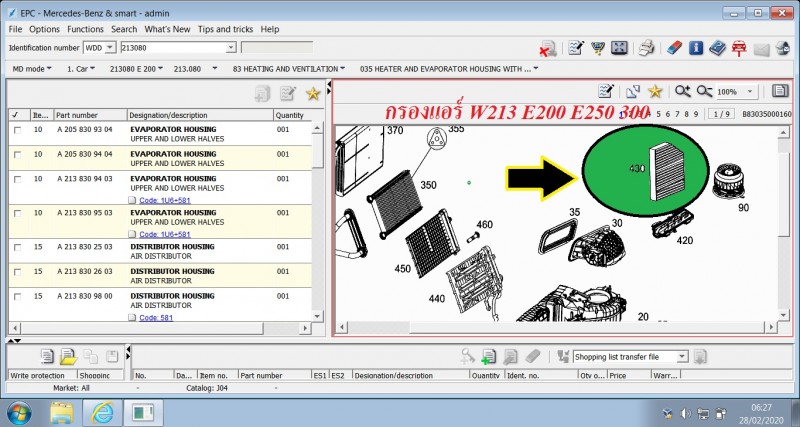The height and width of the screenshot is (427, 800).
Task: Open the Search menu
Action: point(124,29)
